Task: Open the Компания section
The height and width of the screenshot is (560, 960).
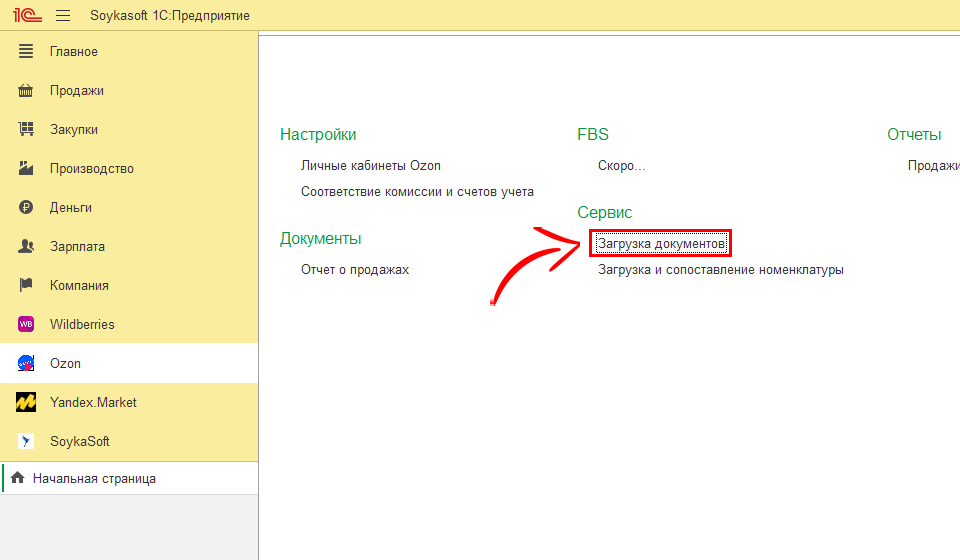Action: click(129, 285)
